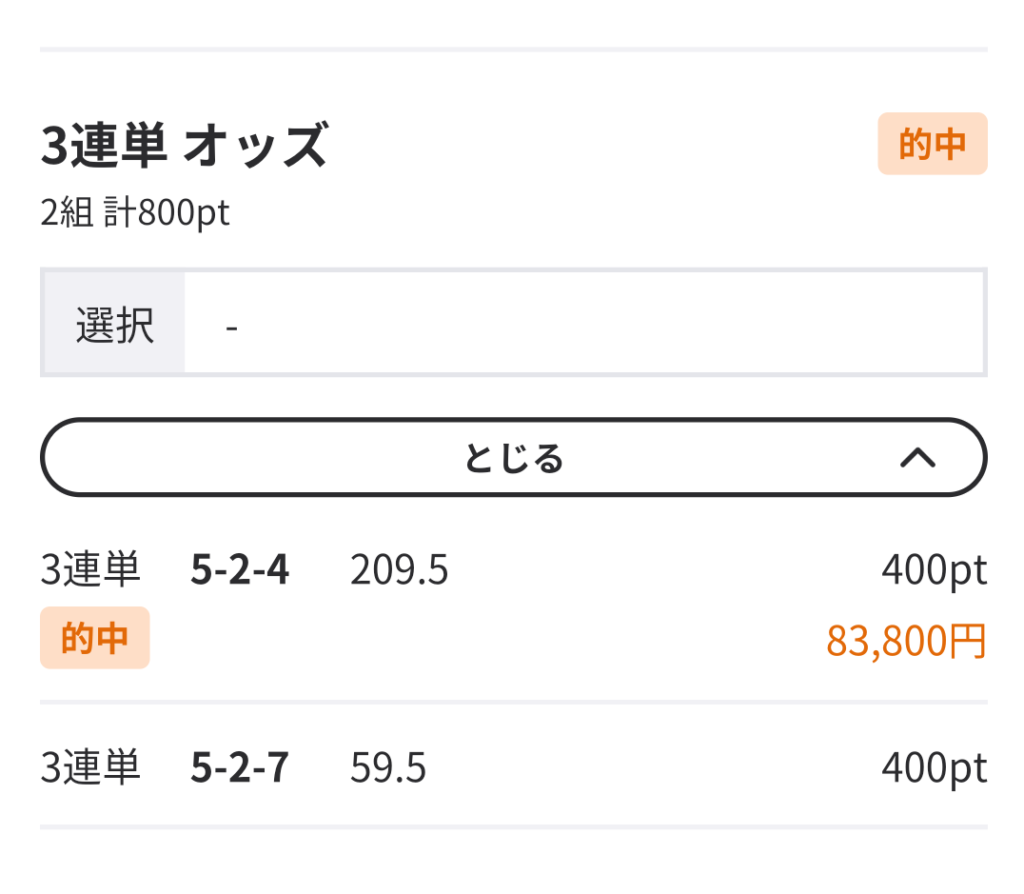Viewport: 1024px width, 894px height.
Task: Click the 209.5 odds value
Action: (399, 571)
